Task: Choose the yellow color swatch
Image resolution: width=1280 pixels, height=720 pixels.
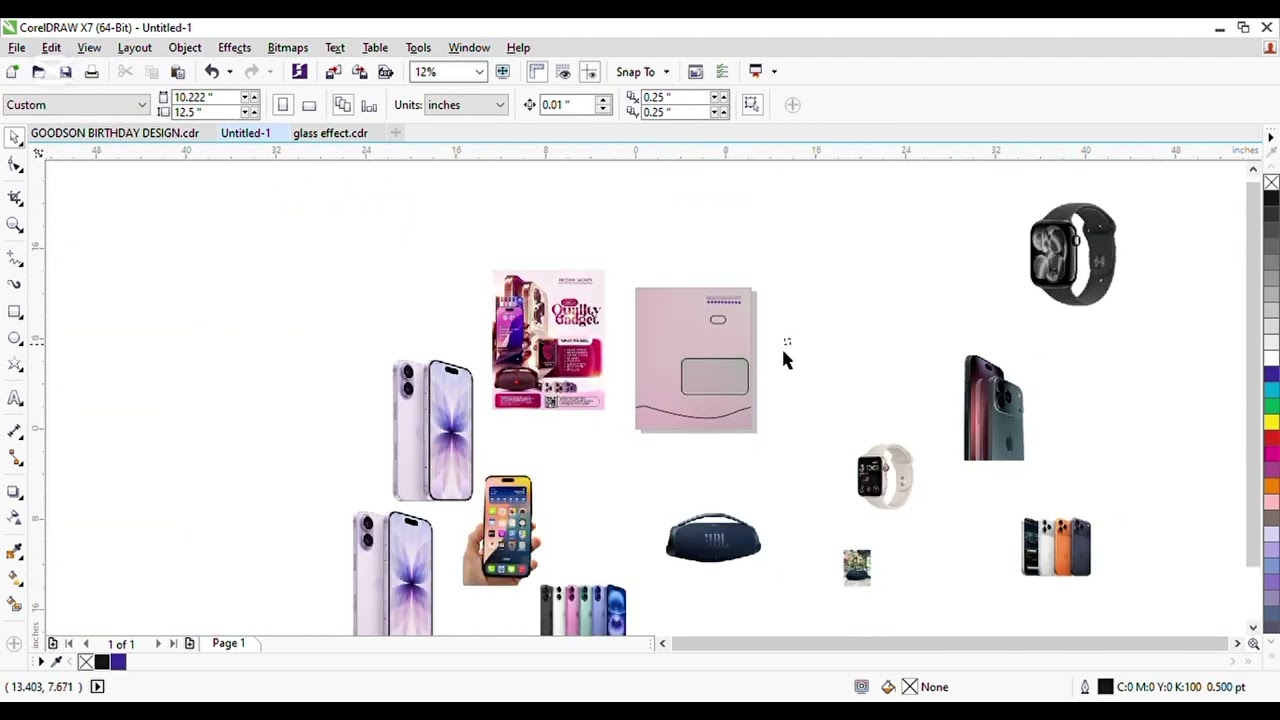Action: (1271, 422)
